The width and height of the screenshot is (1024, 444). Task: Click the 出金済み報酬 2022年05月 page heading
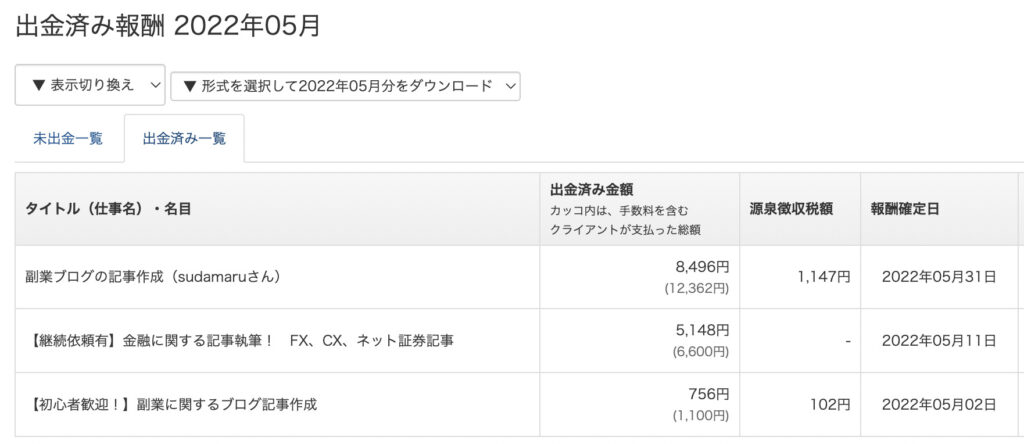[x=168, y=26]
